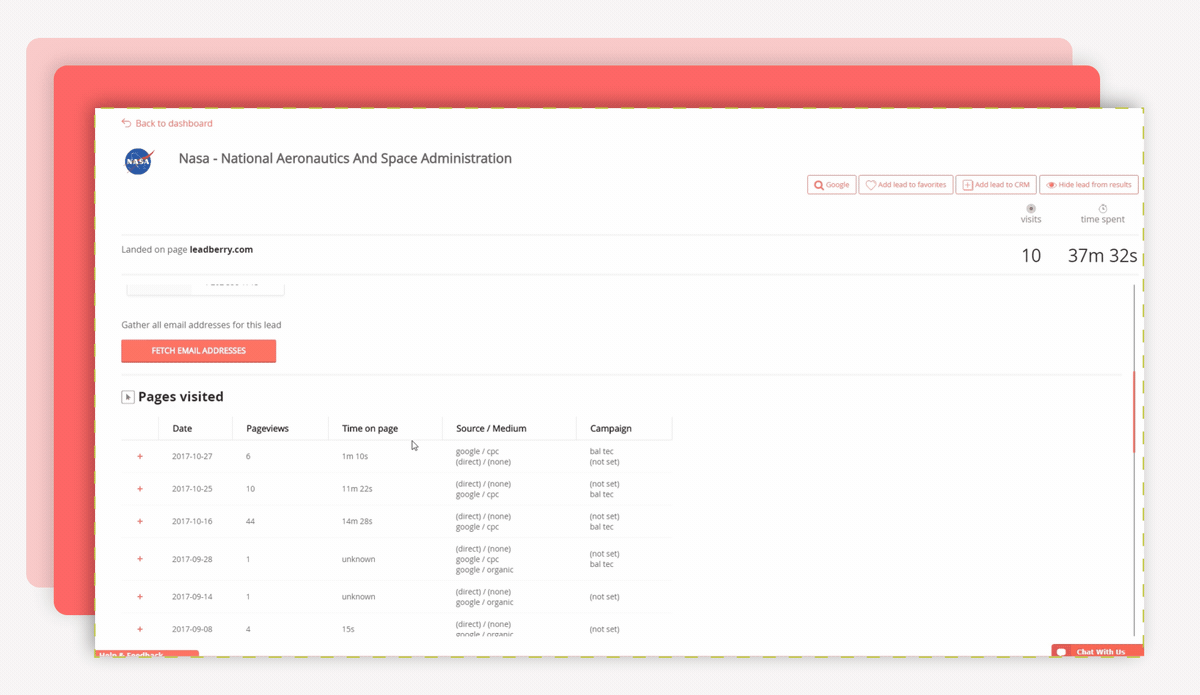
Task: Click the Campaign column header
Action: click(x=611, y=428)
